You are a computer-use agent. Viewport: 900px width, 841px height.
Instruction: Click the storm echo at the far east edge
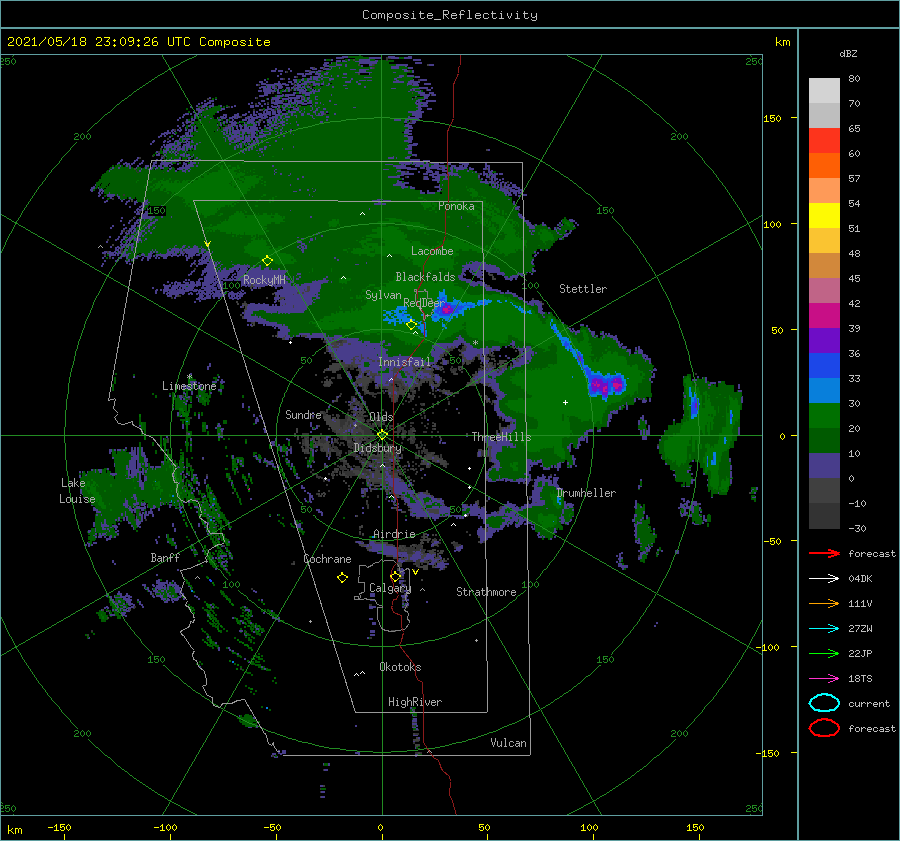point(703,433)
